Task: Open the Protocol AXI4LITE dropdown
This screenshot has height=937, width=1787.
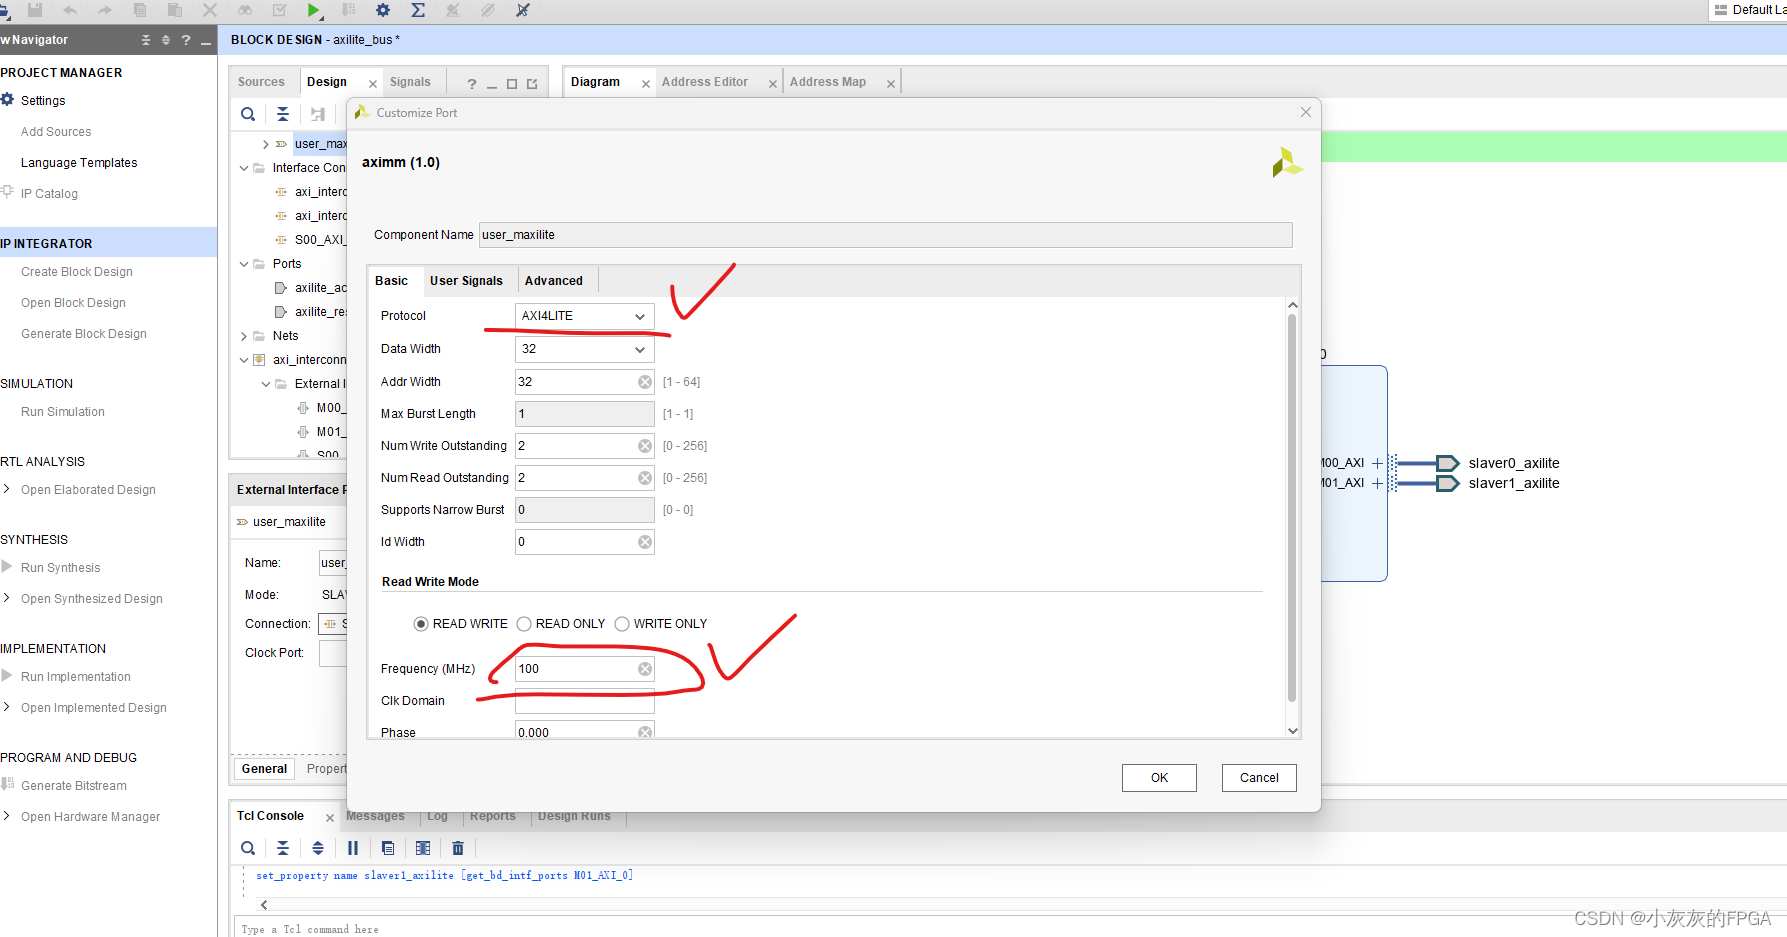Action: point(585,316)
